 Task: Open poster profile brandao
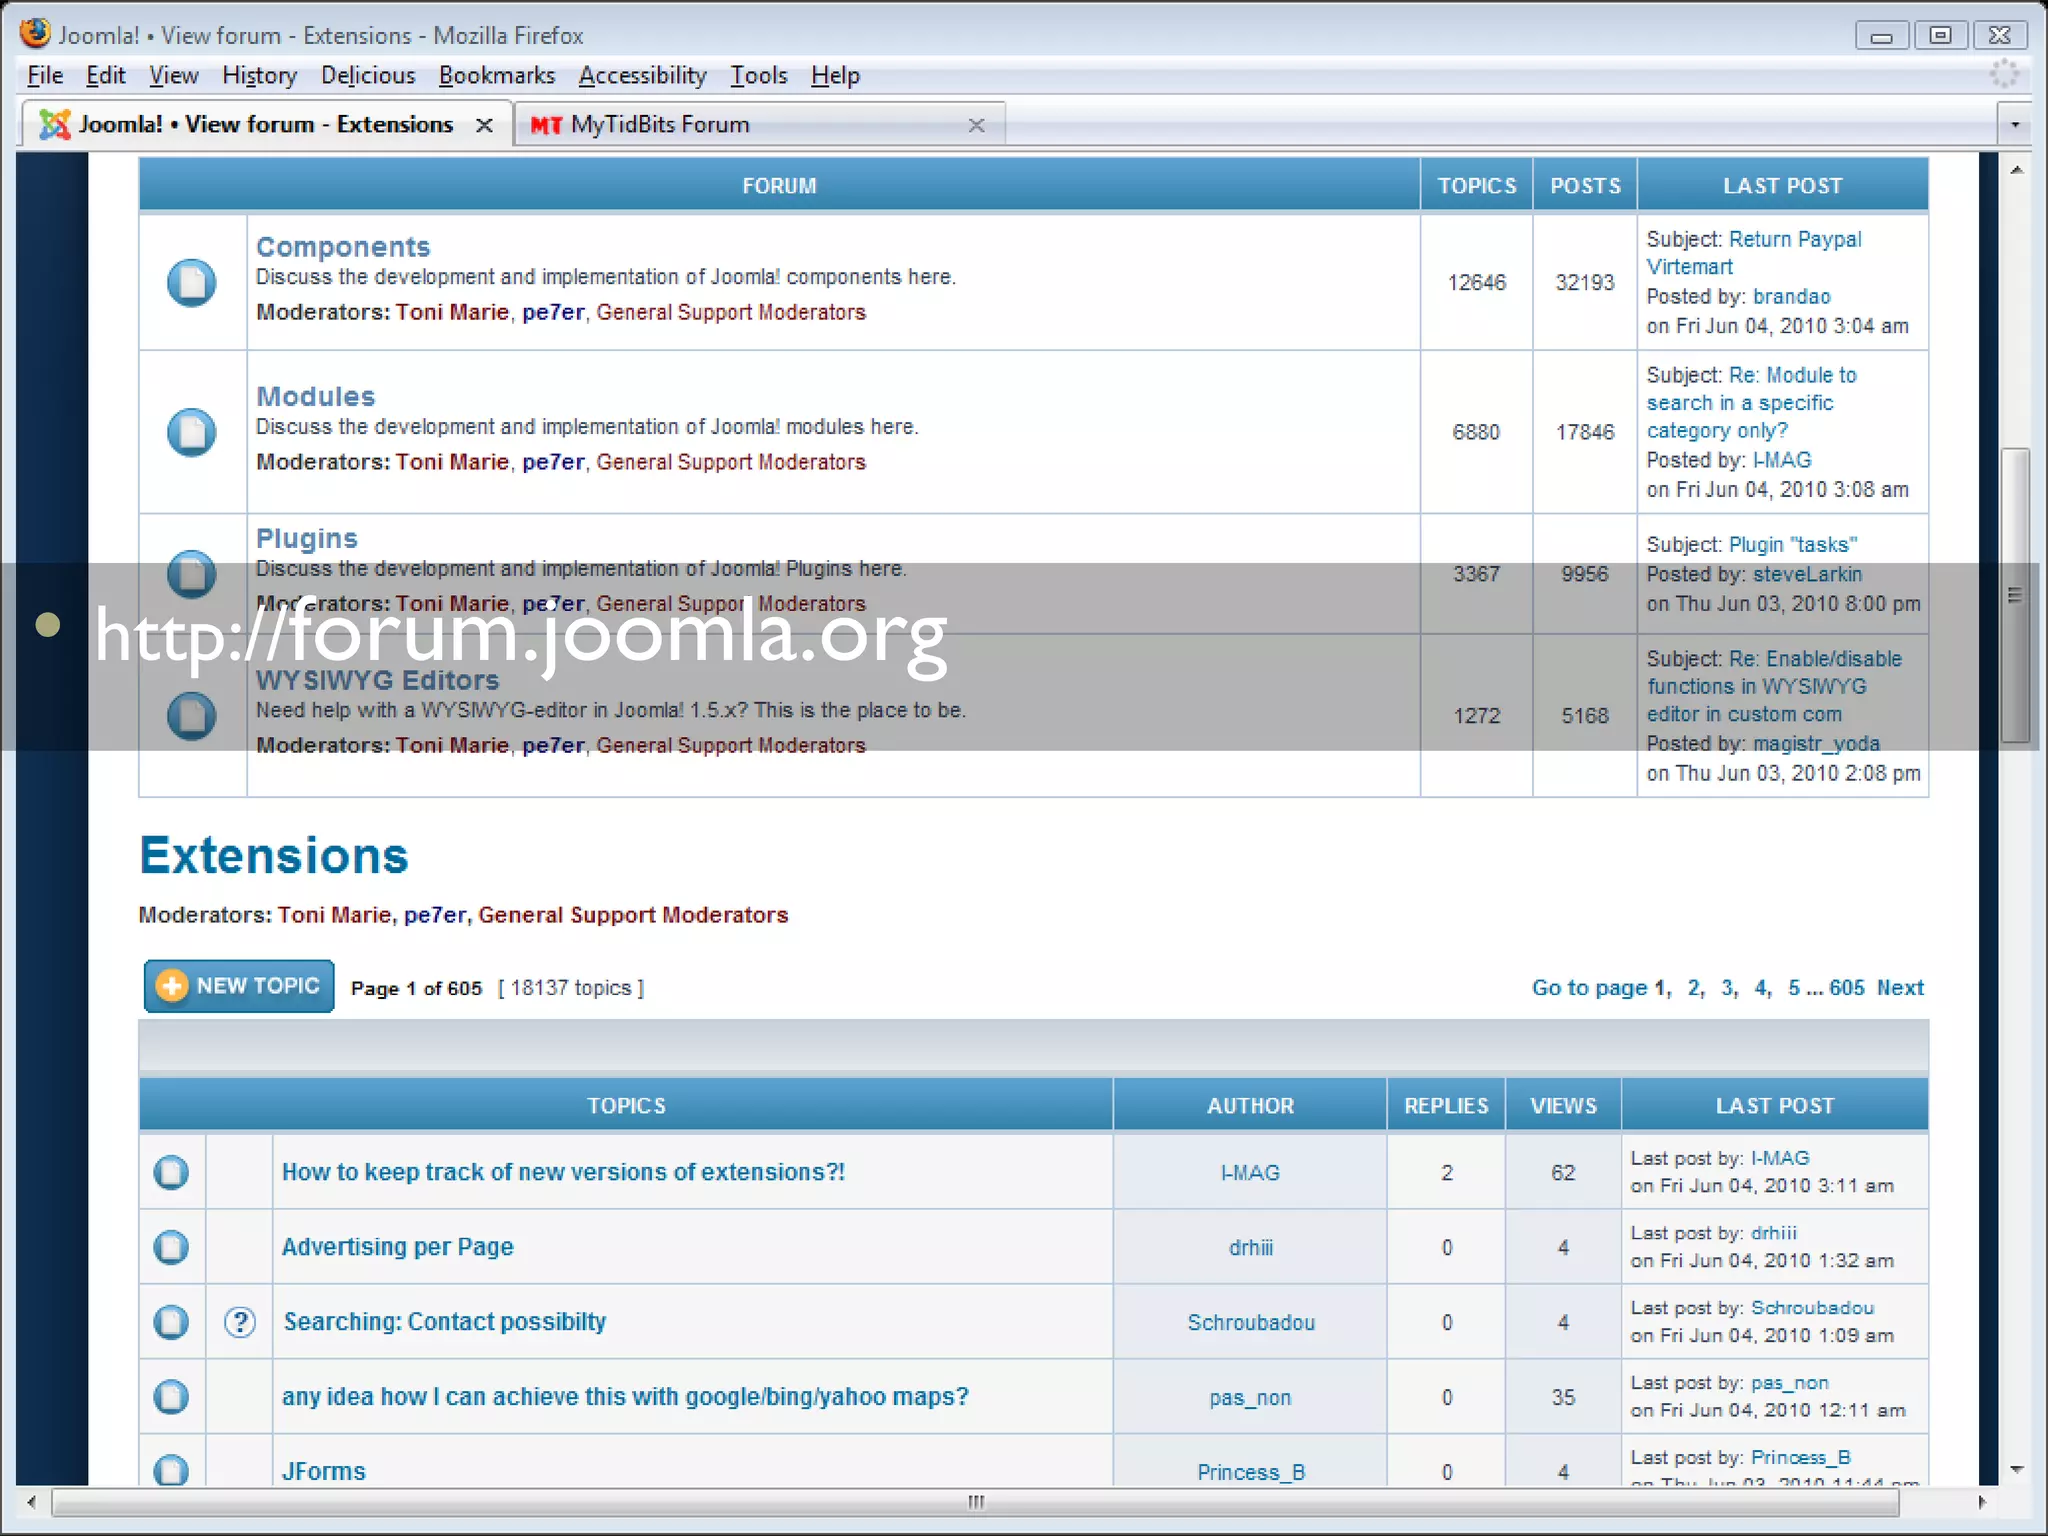(x=1791, y=297)
